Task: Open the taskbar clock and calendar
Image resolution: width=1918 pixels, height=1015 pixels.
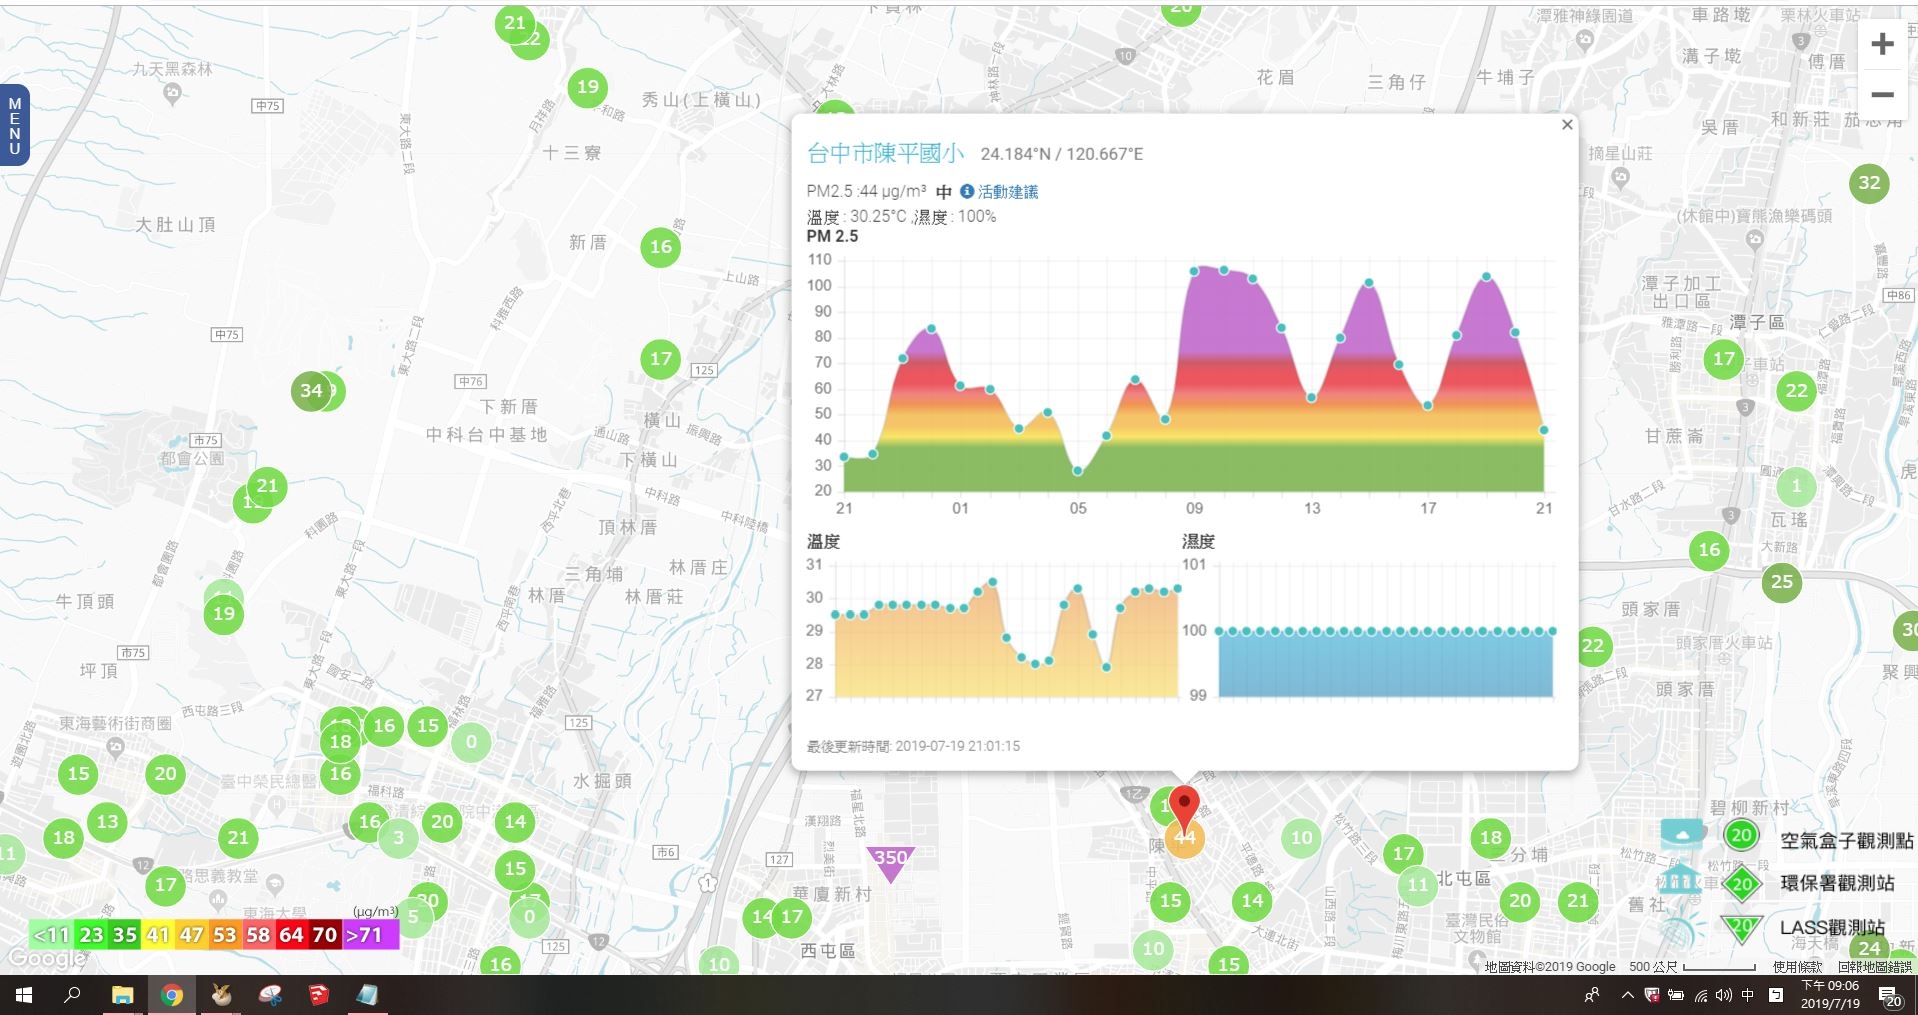Action: click(x=1830, y=995)
